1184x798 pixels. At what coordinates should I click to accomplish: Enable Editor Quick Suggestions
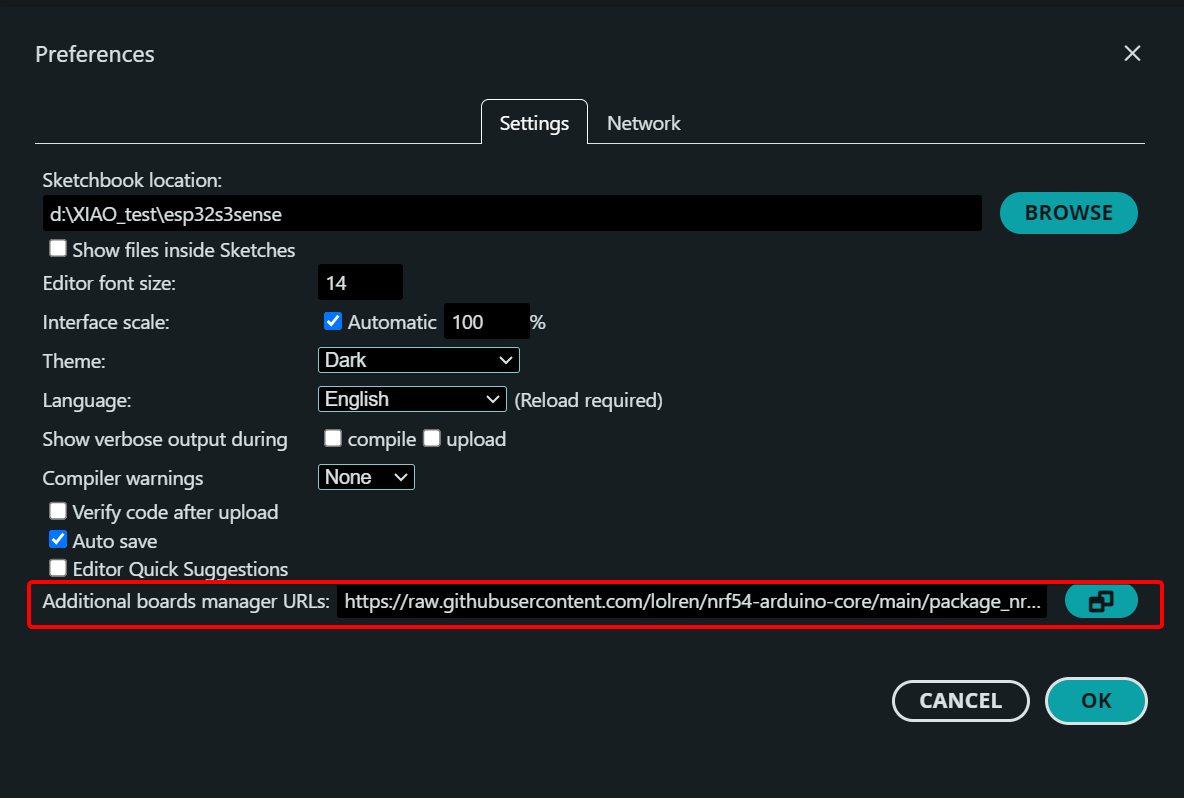(x=59, y=569)
